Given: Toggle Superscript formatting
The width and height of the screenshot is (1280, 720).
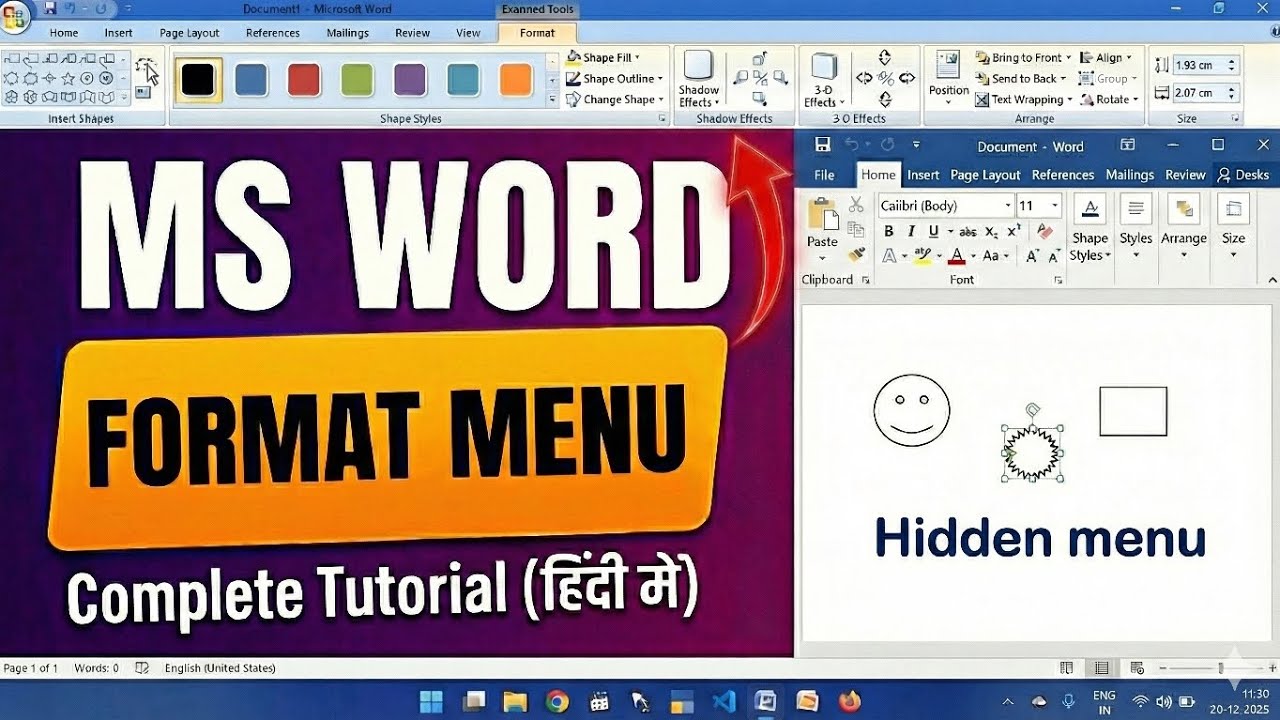Looking at the screenshot, I should 1014,231.
